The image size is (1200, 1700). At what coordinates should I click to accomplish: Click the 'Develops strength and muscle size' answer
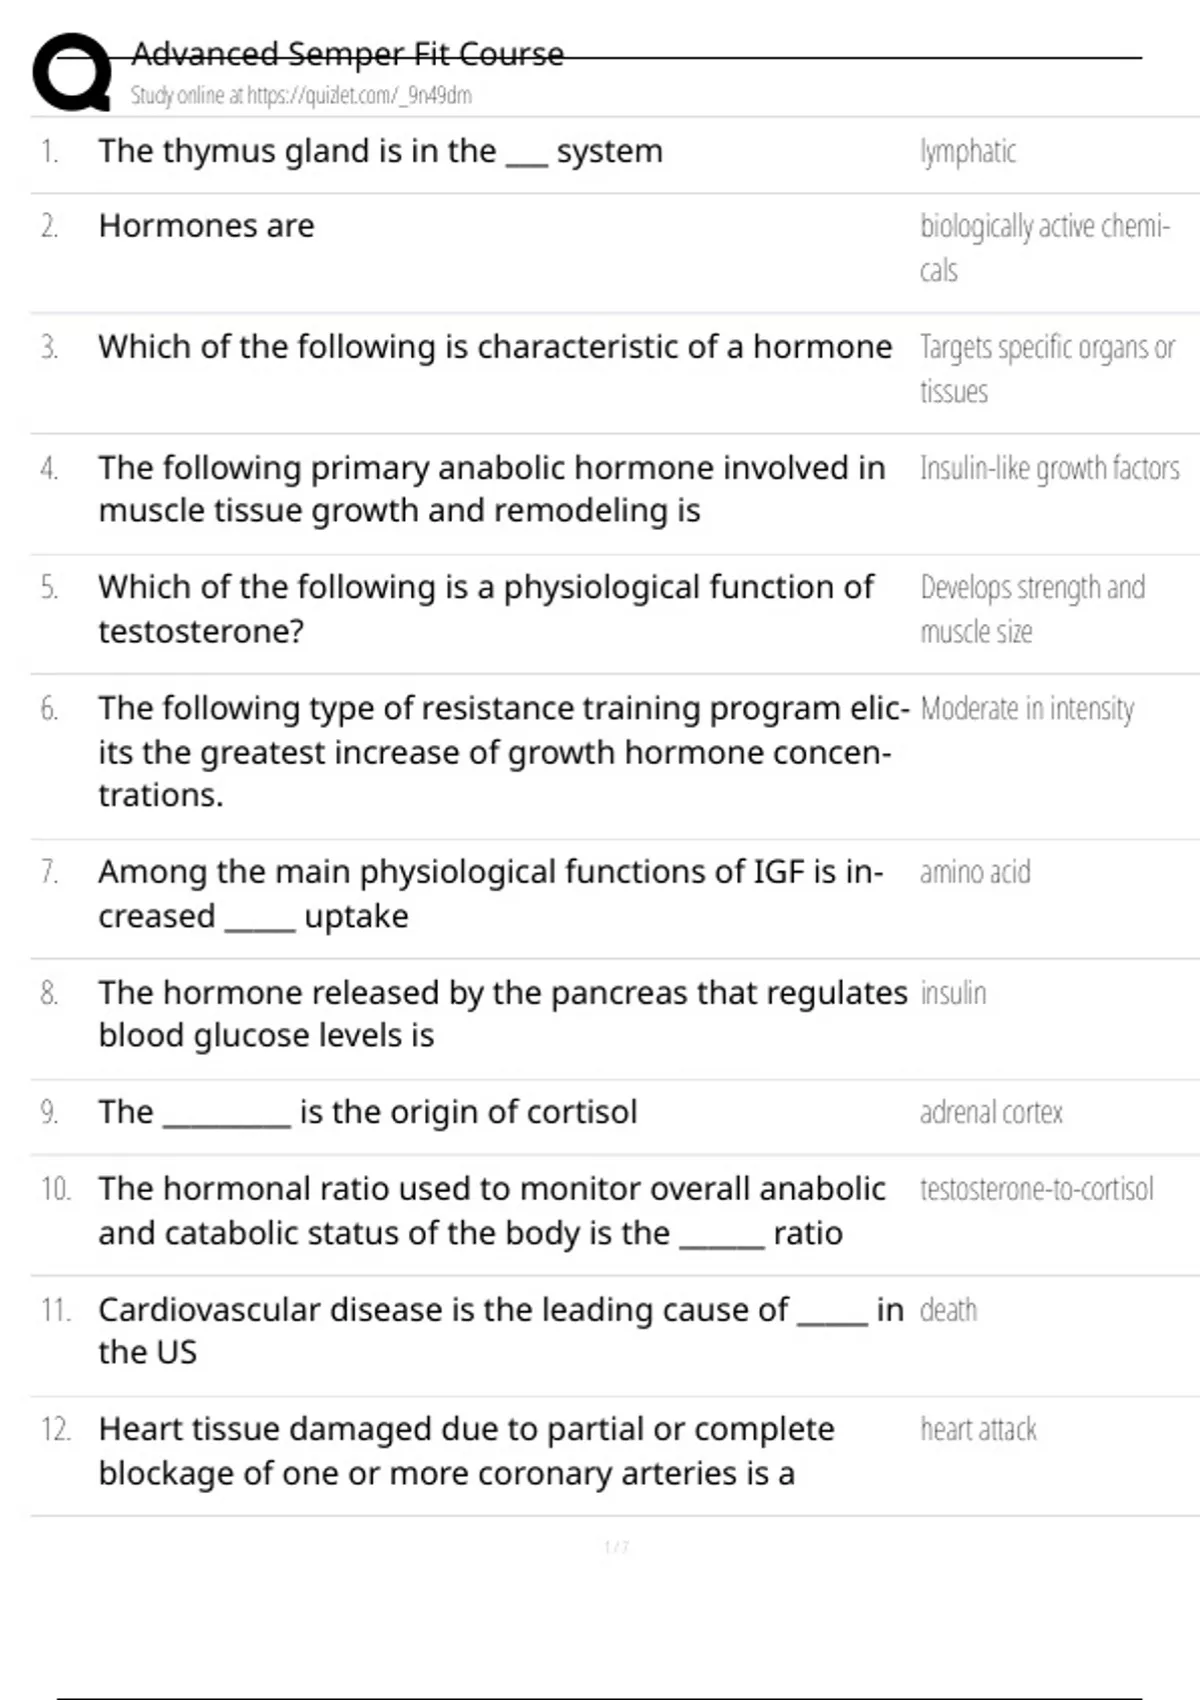point(1032,609)
